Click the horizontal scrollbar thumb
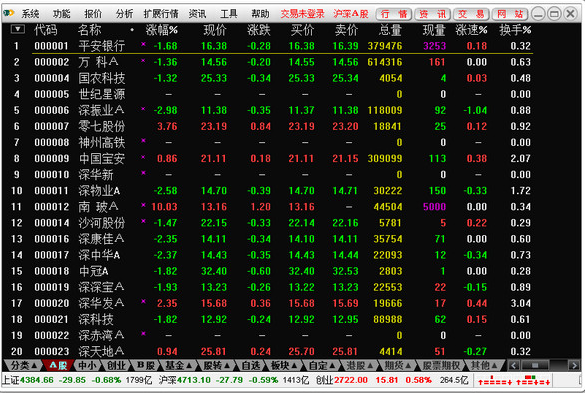 point(535,365)
